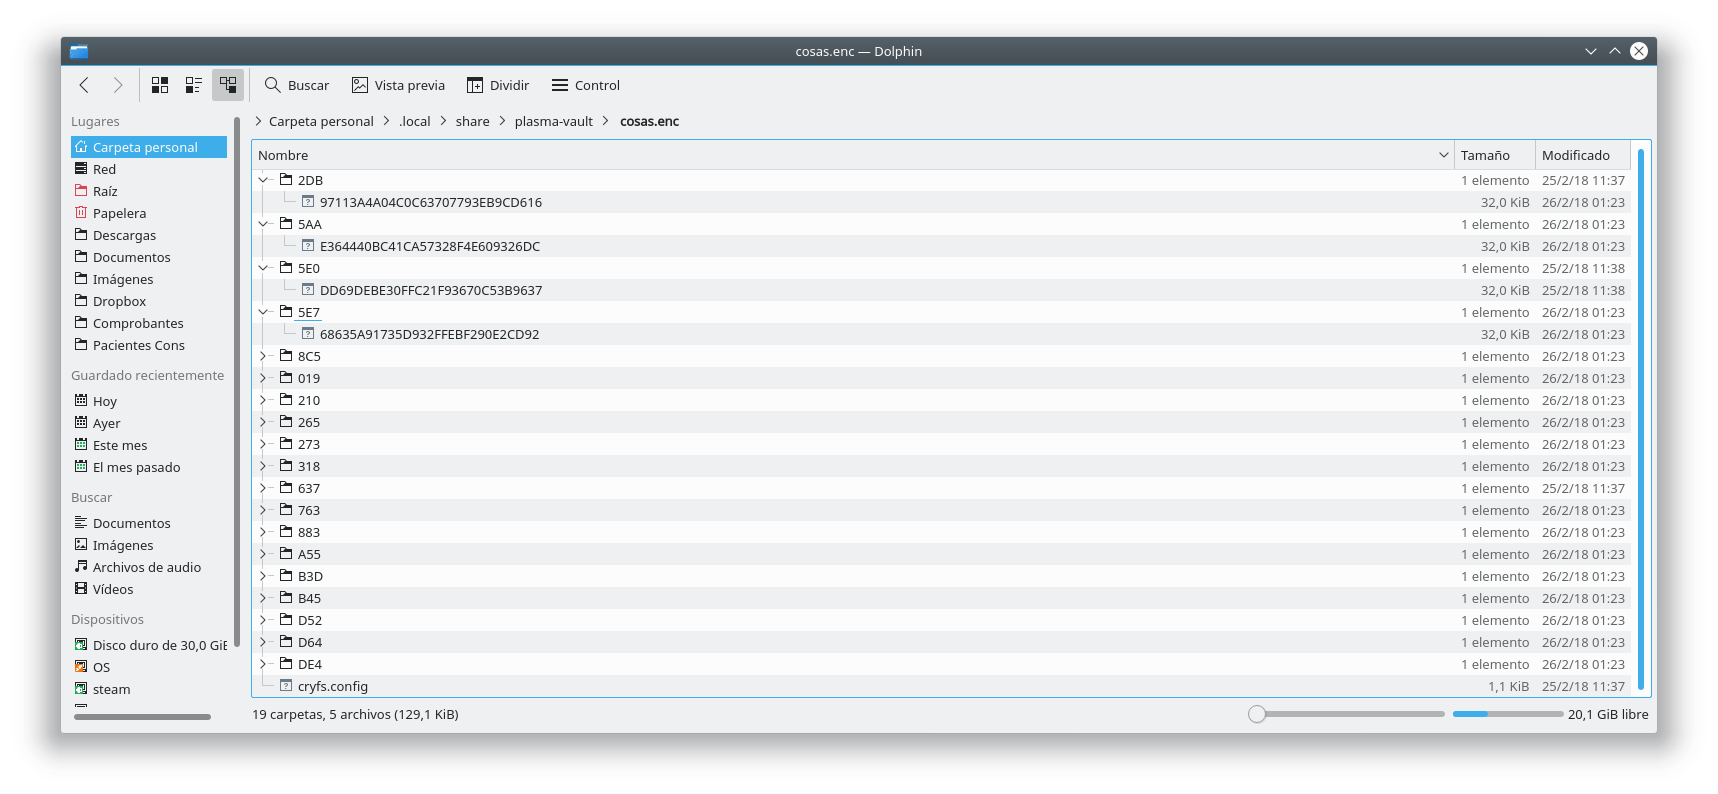Select the 883 folder row
The image size is (1718, 794).
pyautogui.click(x=942, y=532)
